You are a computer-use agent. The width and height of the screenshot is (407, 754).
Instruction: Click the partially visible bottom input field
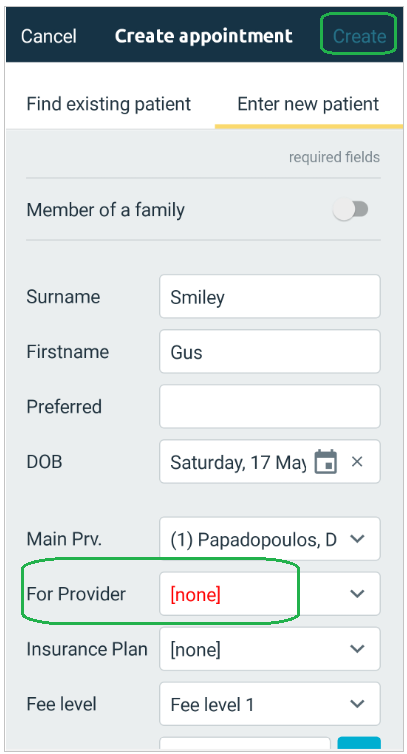(x=245, y=743)
